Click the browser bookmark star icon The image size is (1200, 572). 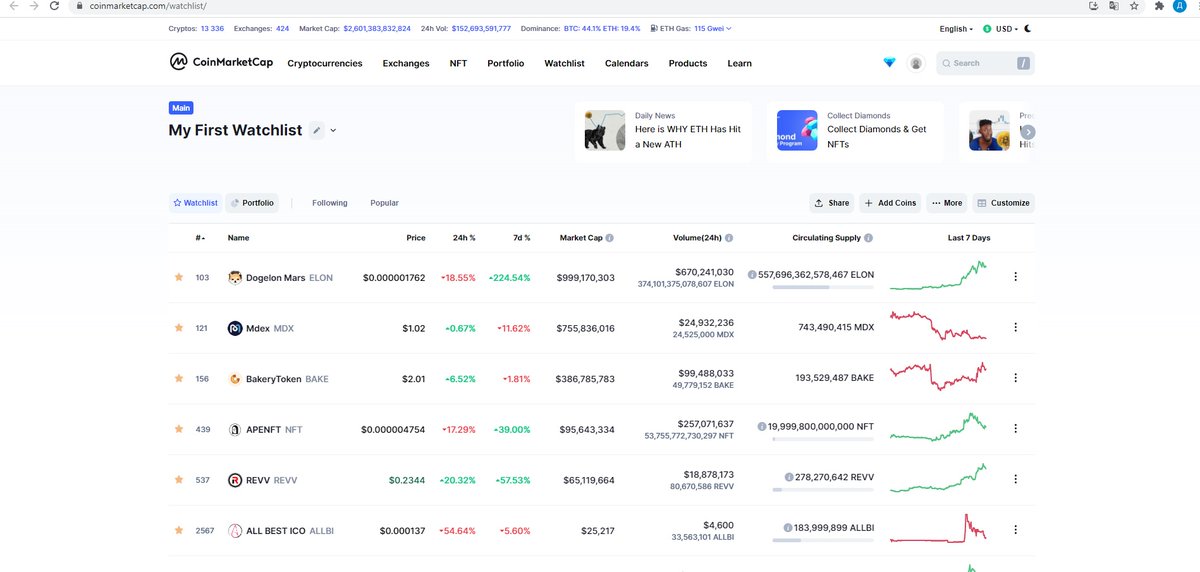pos(1134,6)
